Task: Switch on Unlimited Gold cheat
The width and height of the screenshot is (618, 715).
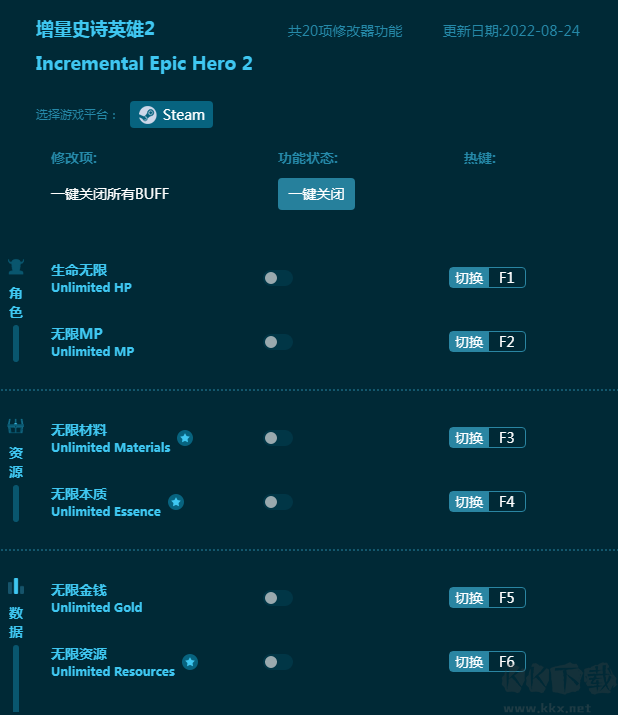Action: 277,598
